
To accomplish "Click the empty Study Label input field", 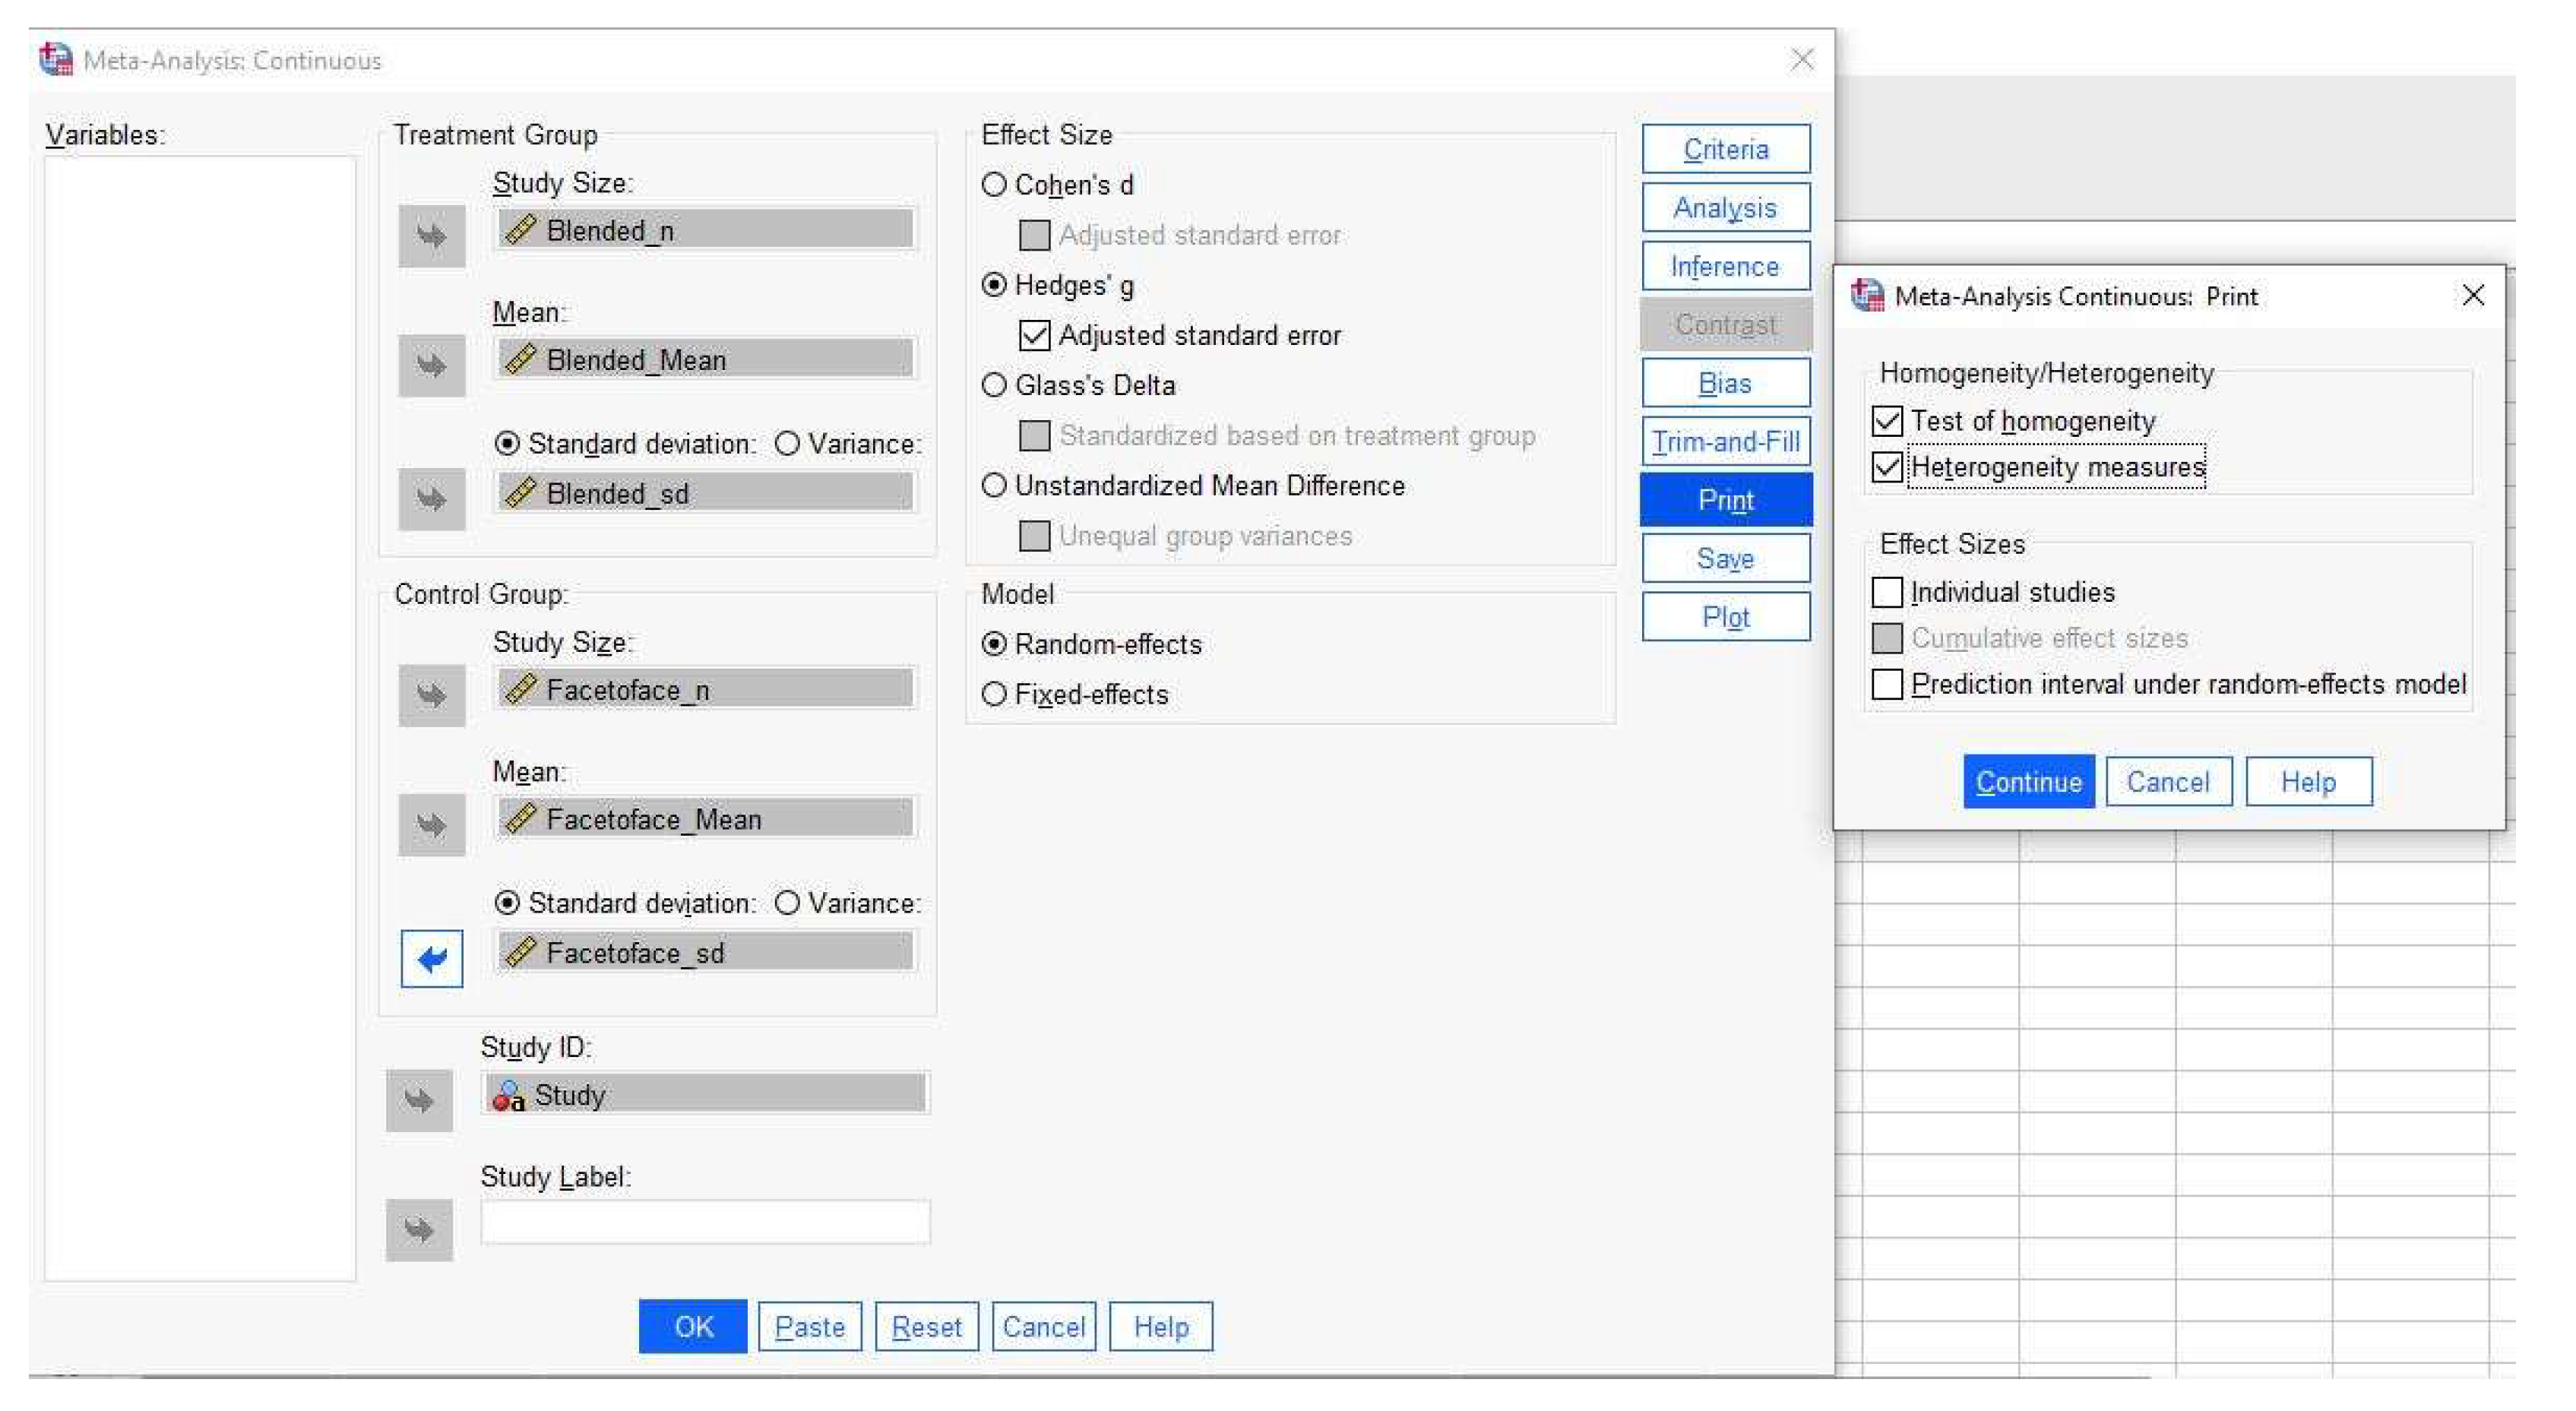I will pyautogui.click(x=705, y=1222).
